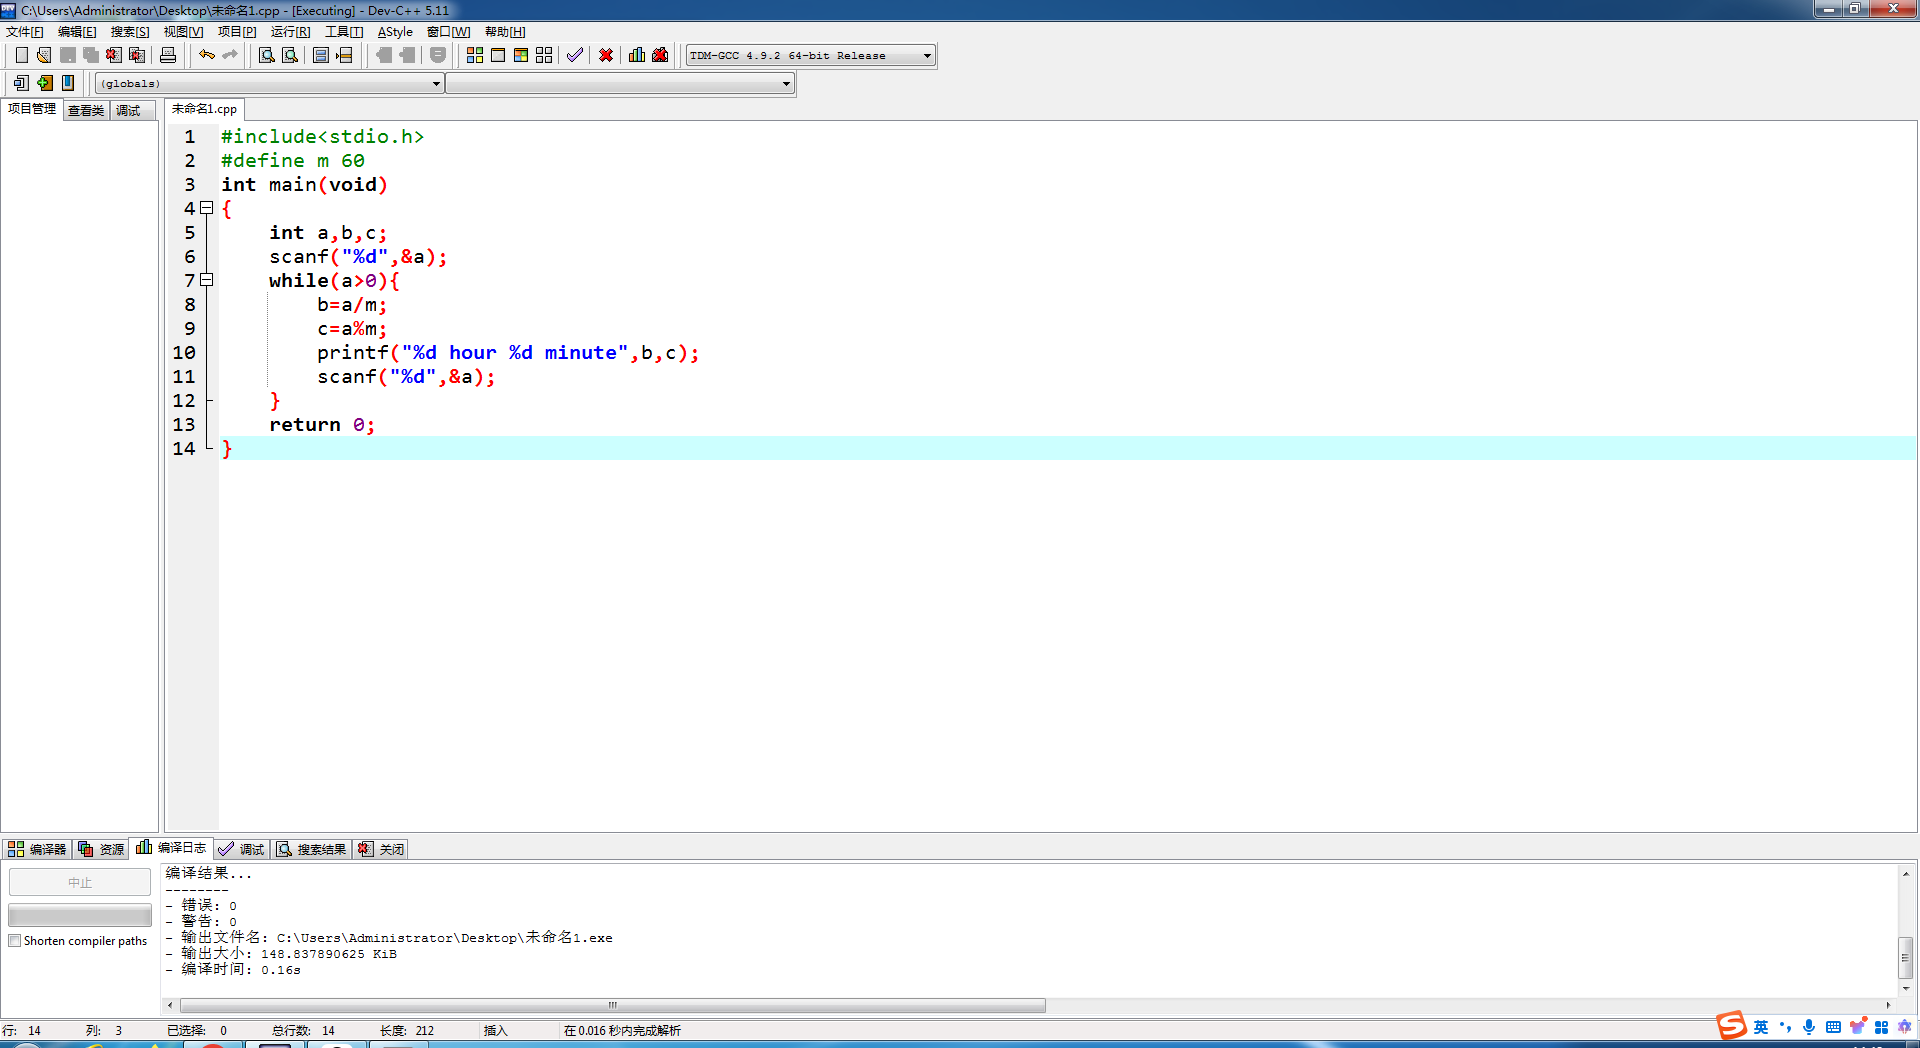Image resolution: width=1920 pixels, height=1048 pixels.
Task: Click the compile progress bar
Action: [80, 915]
